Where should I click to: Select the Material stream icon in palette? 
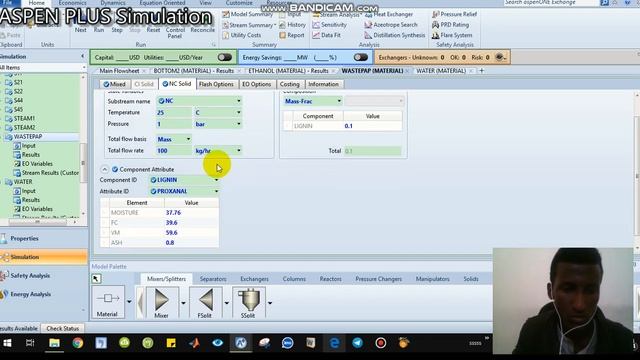pos(108,302)
